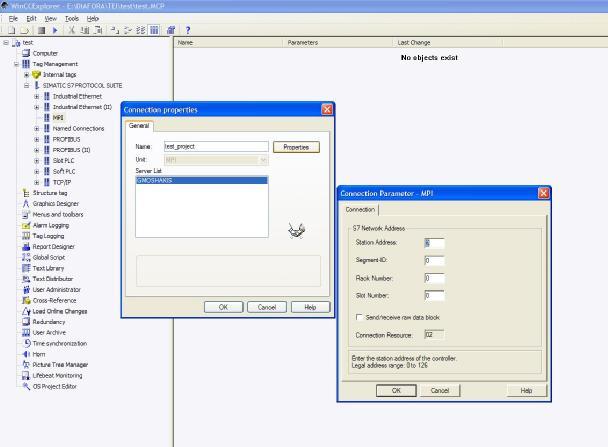The image size is (608, 447).
Task: Open User Administrator editor
Action: click(57, 290)
